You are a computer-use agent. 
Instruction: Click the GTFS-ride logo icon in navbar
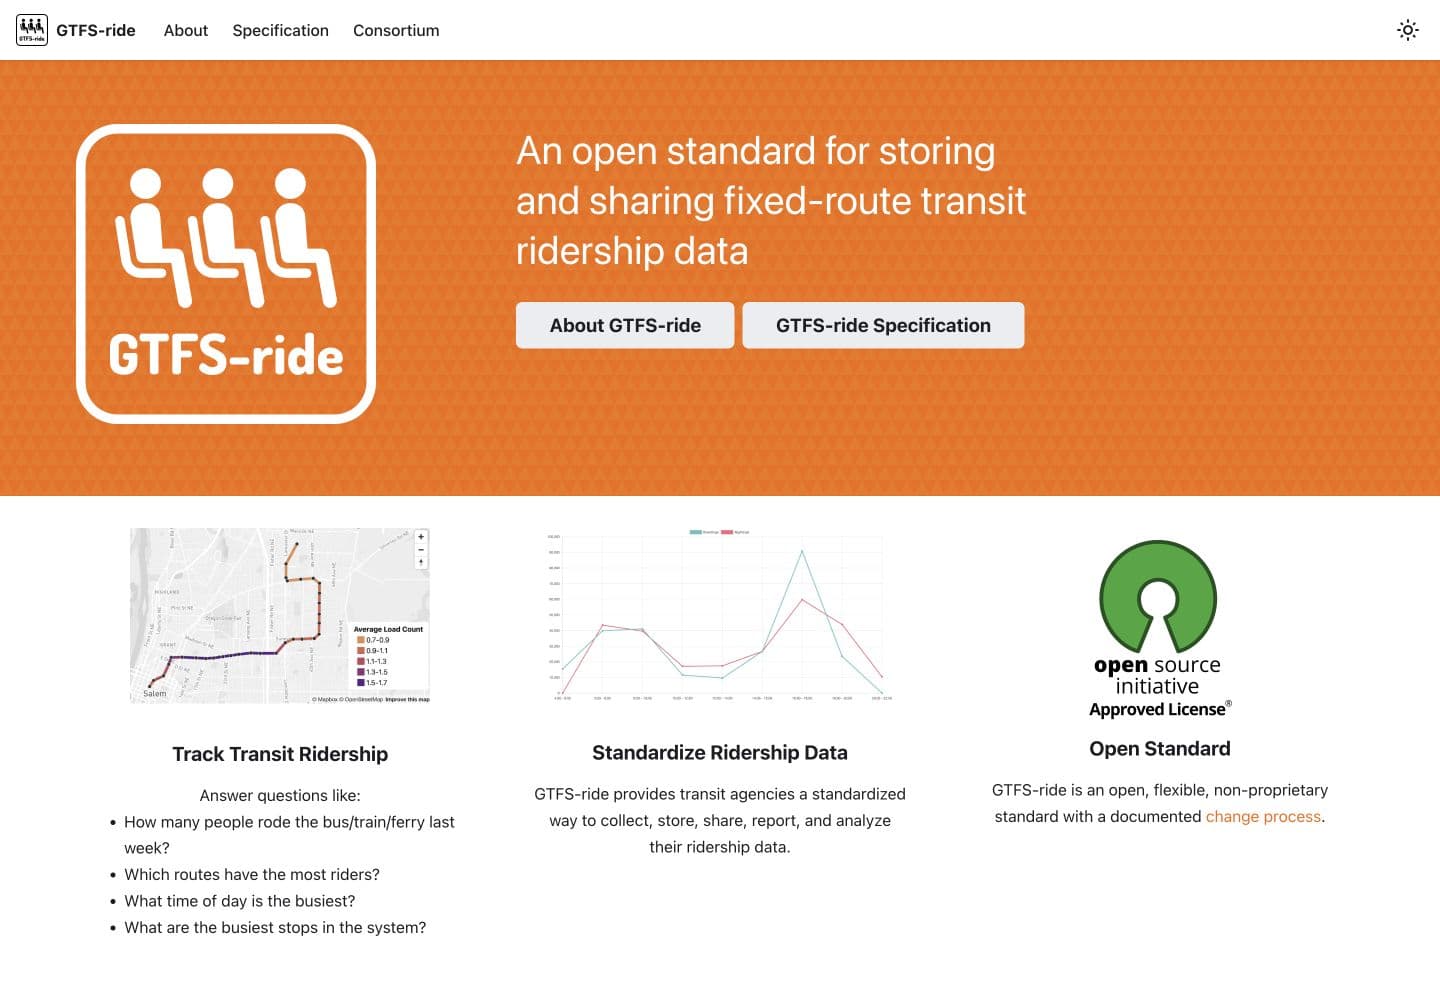32,30
